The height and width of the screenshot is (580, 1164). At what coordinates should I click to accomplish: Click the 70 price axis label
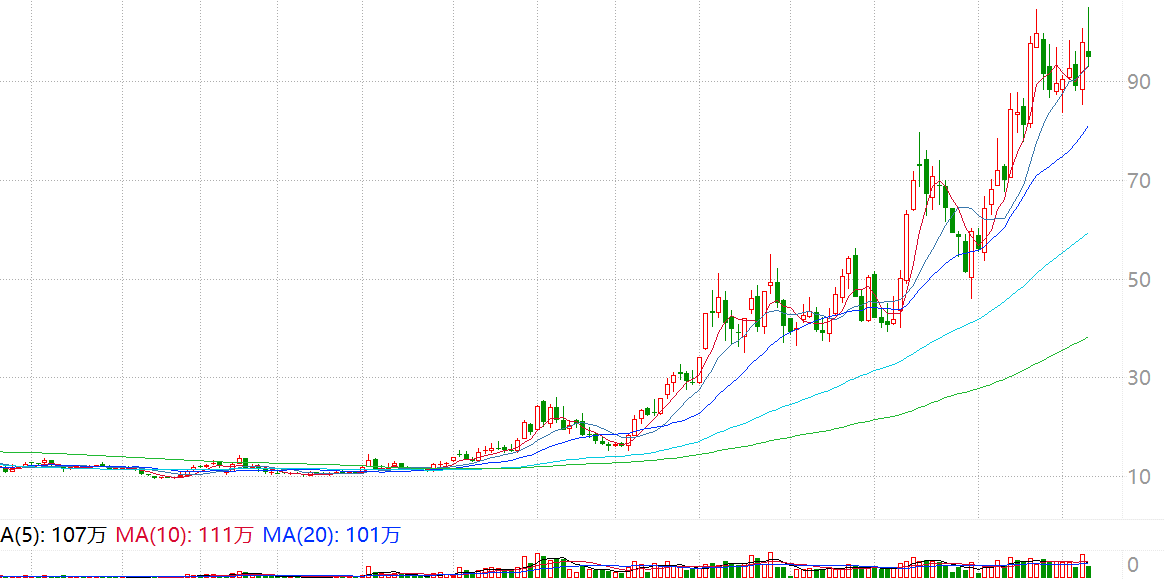click(1140, 180)
